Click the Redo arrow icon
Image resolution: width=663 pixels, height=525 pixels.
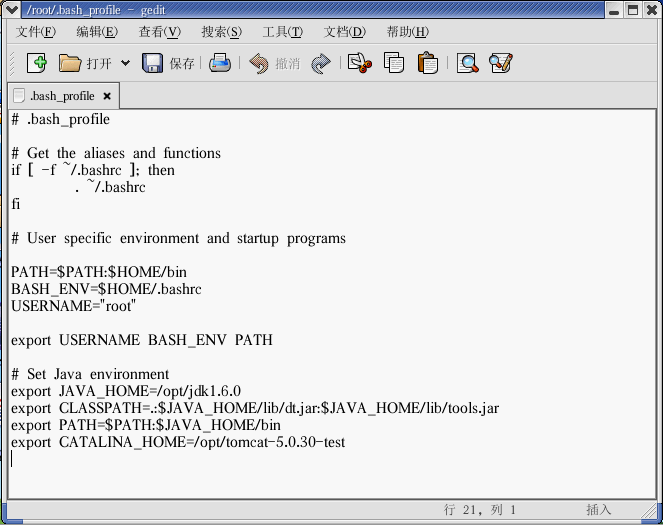click(321, 63)
